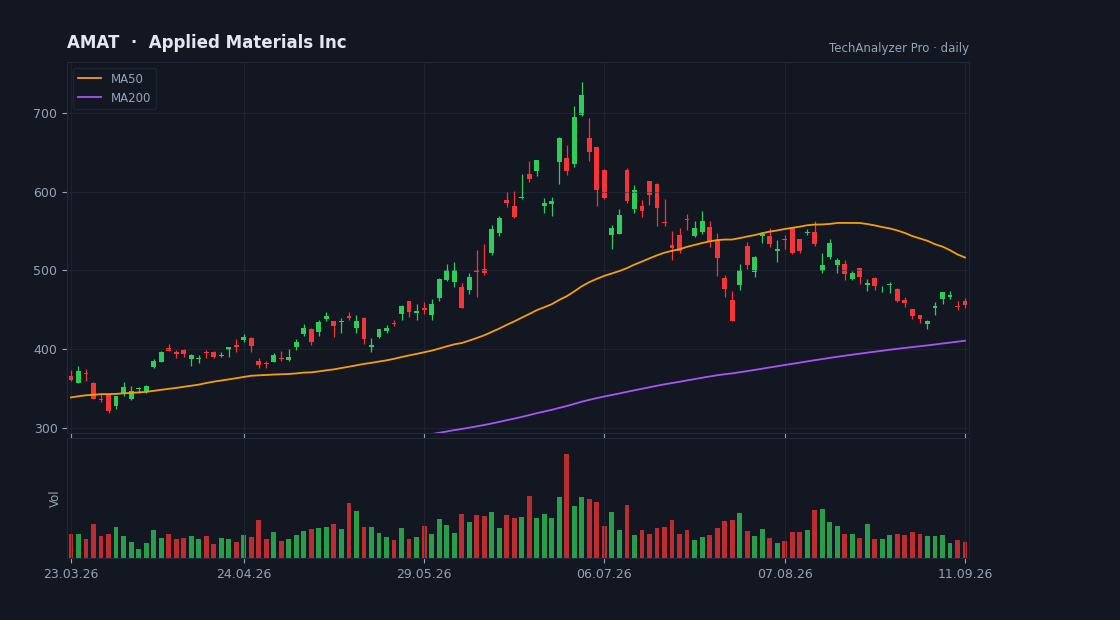Click the purple MA200 legend line swatch
This screenshot has height=620, width=1120.
[89, 98]
